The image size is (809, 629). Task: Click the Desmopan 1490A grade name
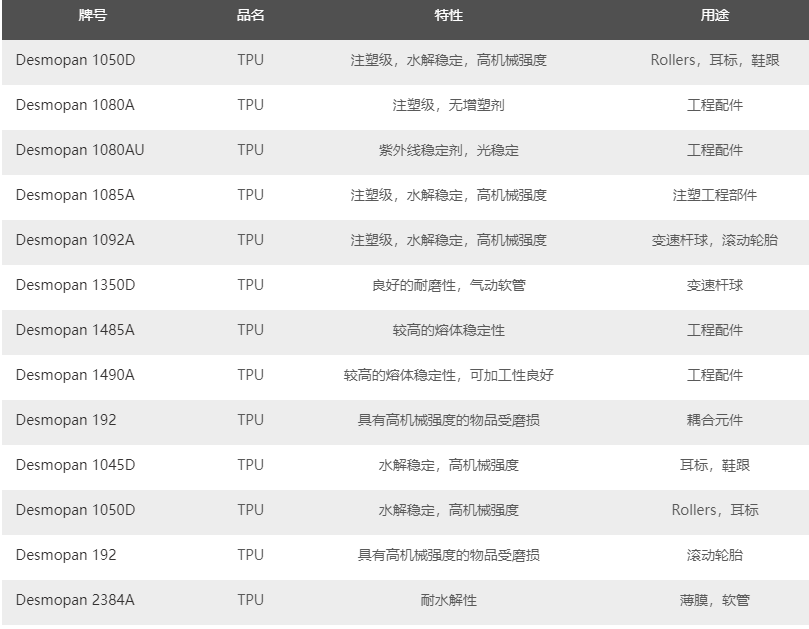point(75,375)
